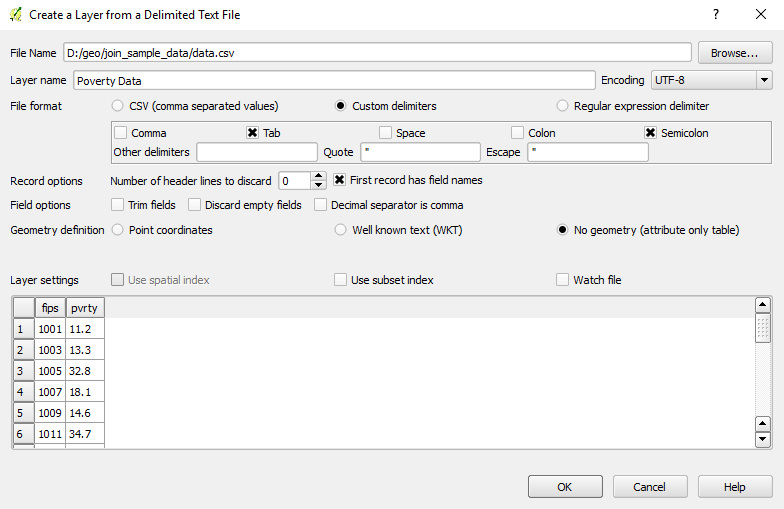This screenshot has width=784, height=509.
Task: Select Custom delimiters radio button
Action: [x=340, y=106]
